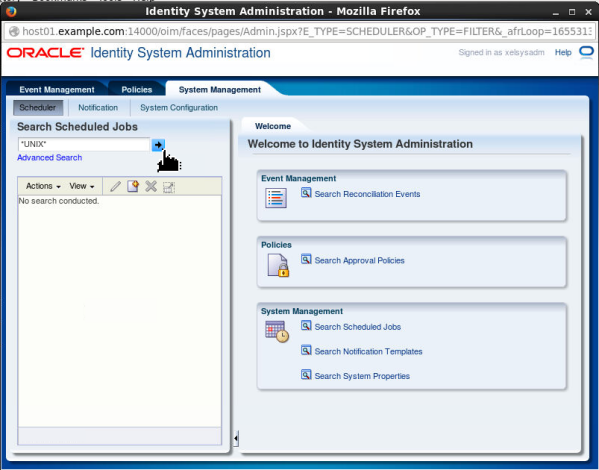
Task: Open Search Notification Templates link
Action: (368, 352)
